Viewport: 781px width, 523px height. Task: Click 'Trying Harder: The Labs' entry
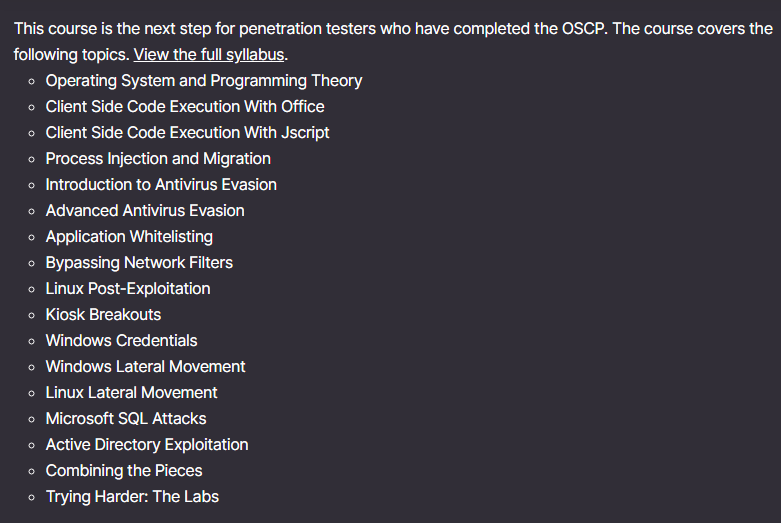click(x=132, y=497)
